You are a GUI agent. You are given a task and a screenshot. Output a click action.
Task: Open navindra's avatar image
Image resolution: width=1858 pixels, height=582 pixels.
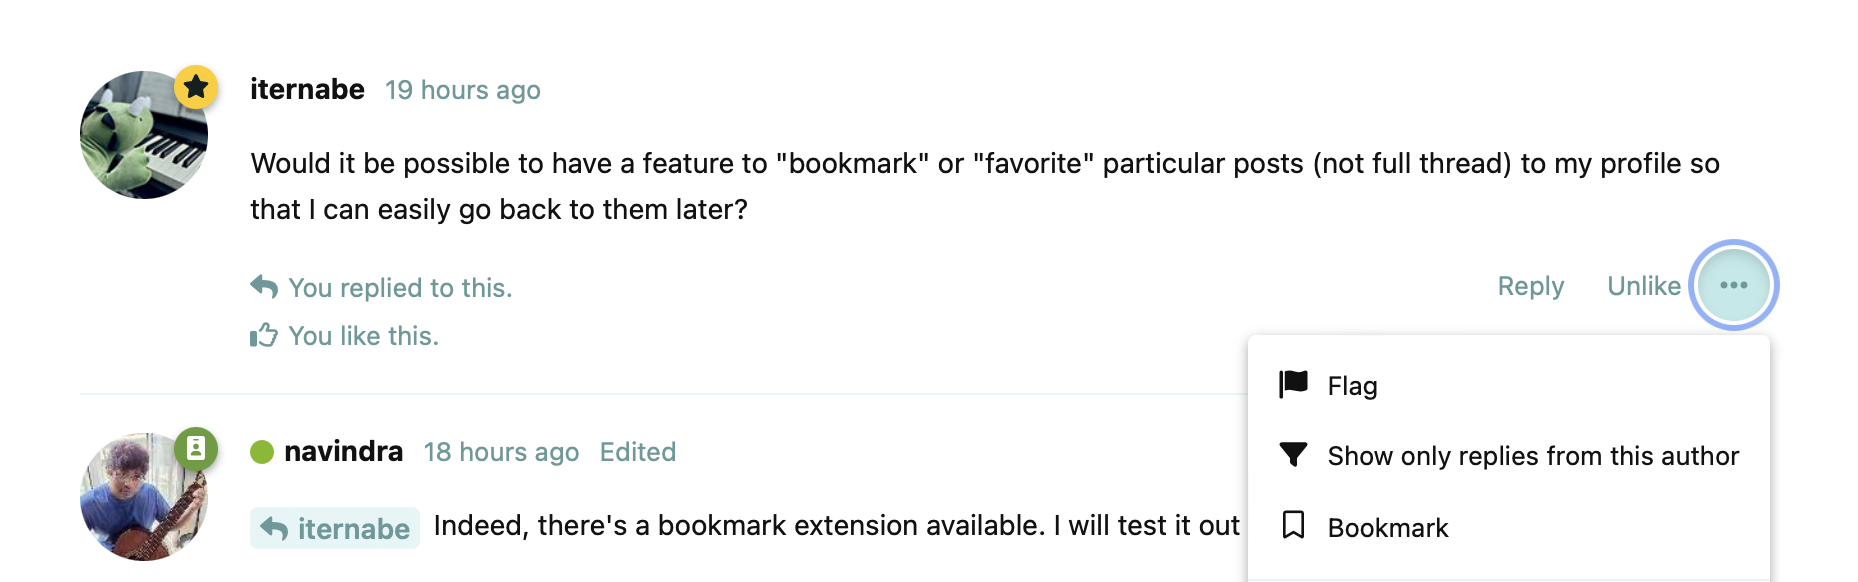pos(141,498)
